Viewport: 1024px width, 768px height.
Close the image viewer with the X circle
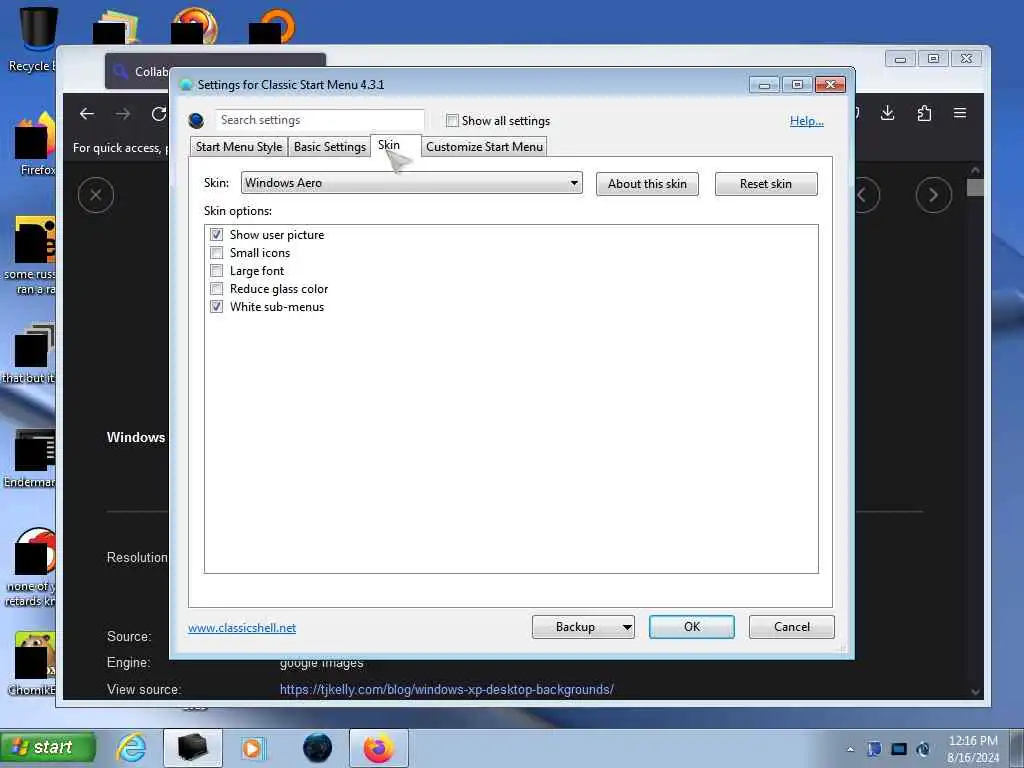(96, 195)
